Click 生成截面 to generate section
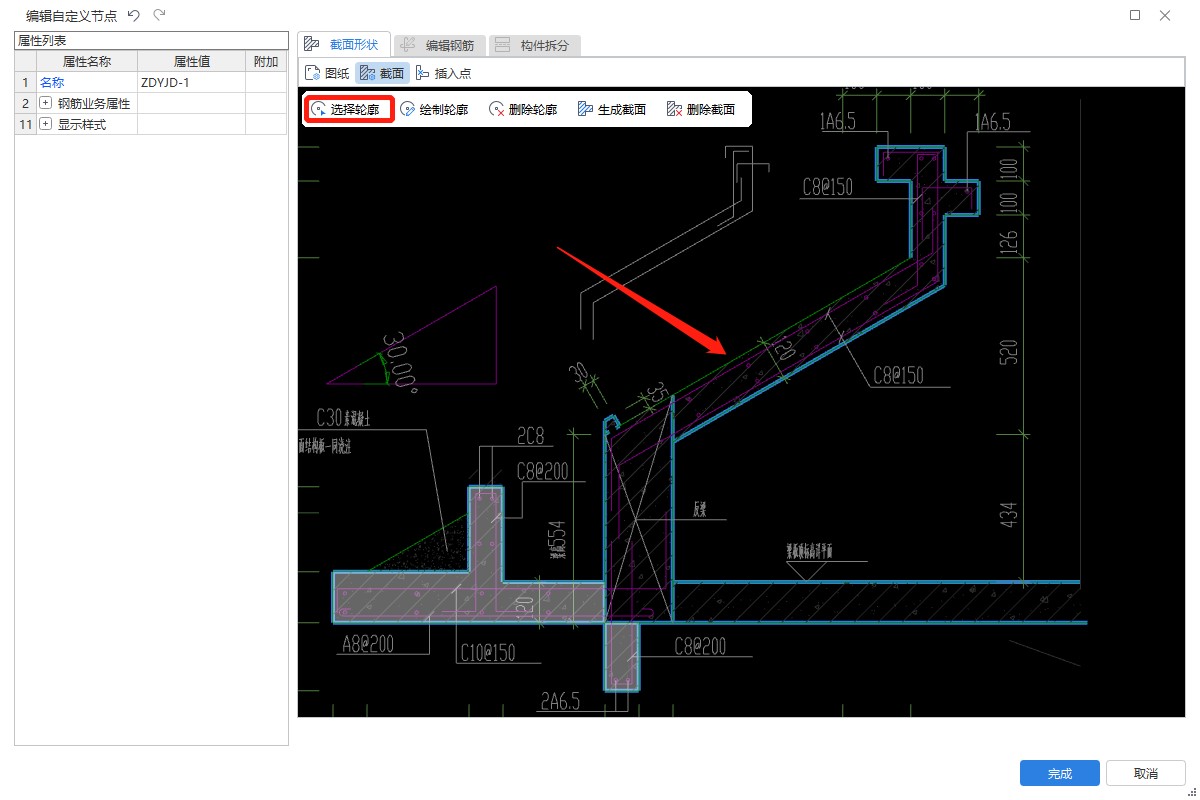 (x=612, y=109)
